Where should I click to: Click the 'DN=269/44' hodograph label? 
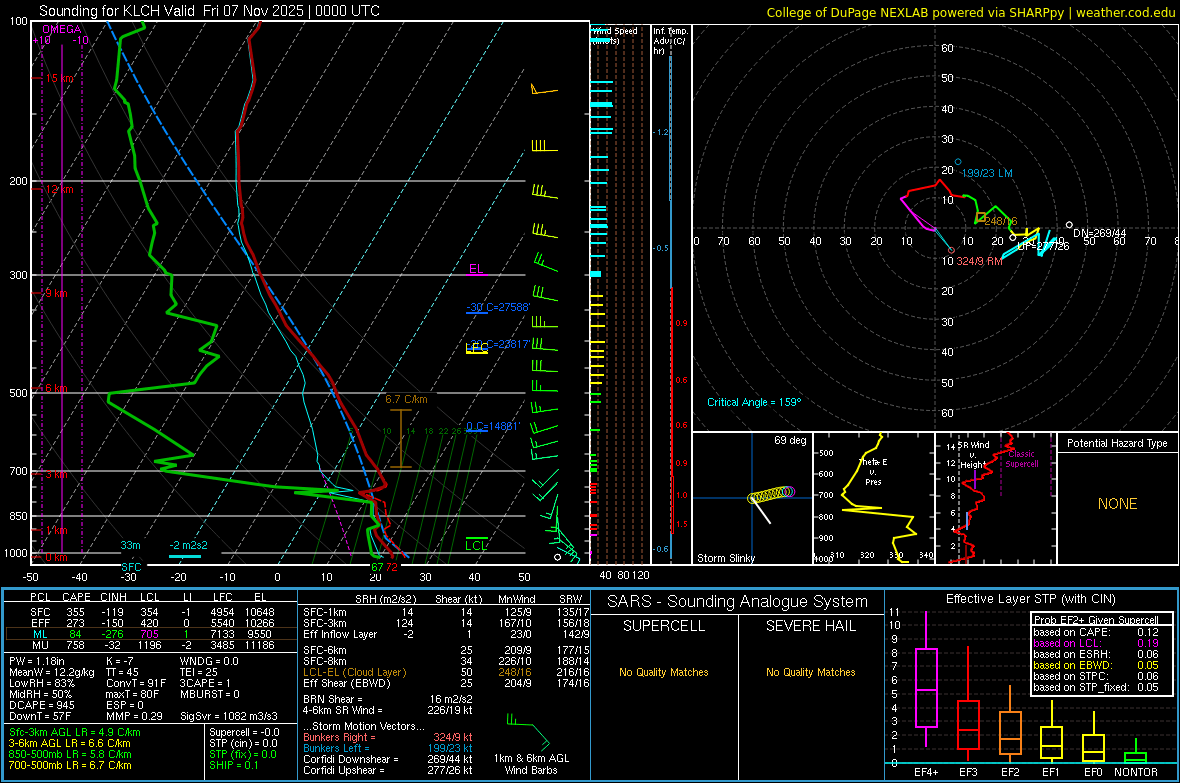(x=1099, y=233)
